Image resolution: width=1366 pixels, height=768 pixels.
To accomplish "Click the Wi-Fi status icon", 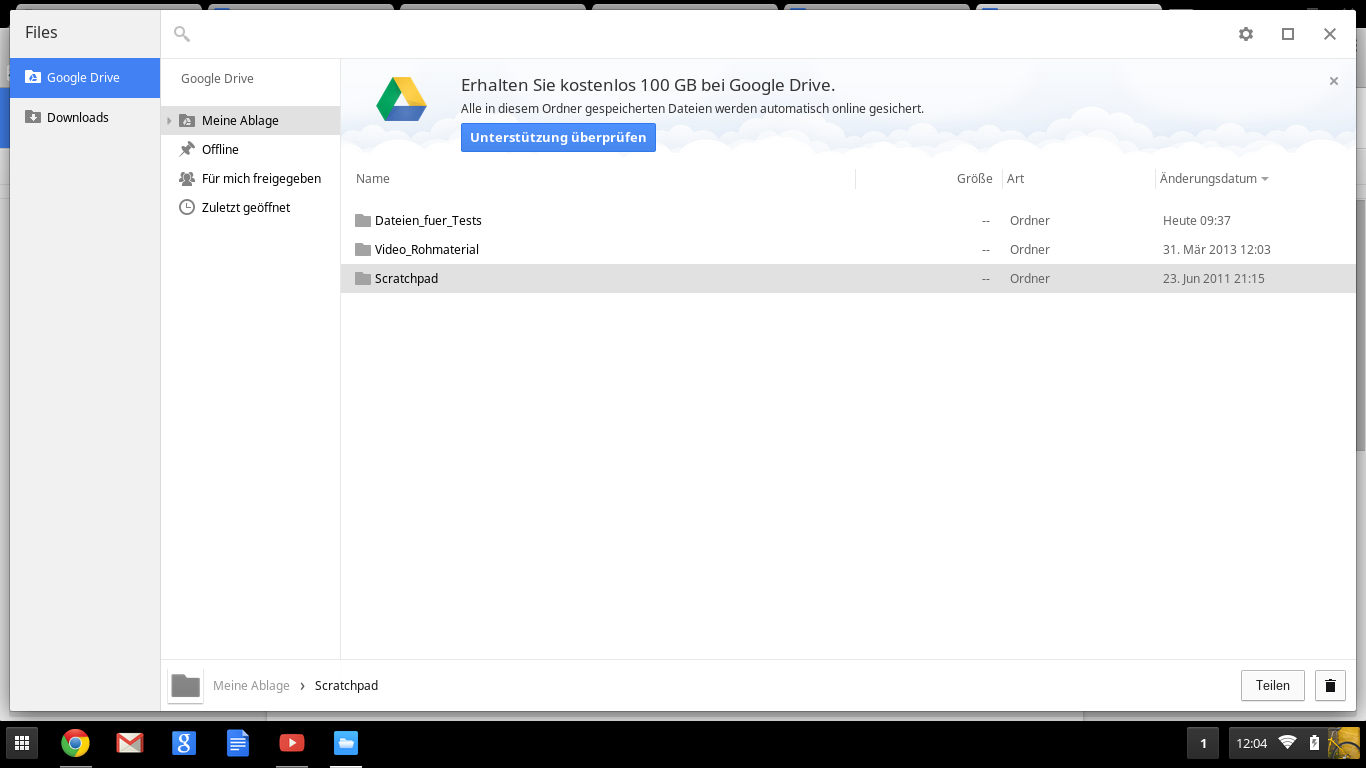I will (x=1287, y=743).
